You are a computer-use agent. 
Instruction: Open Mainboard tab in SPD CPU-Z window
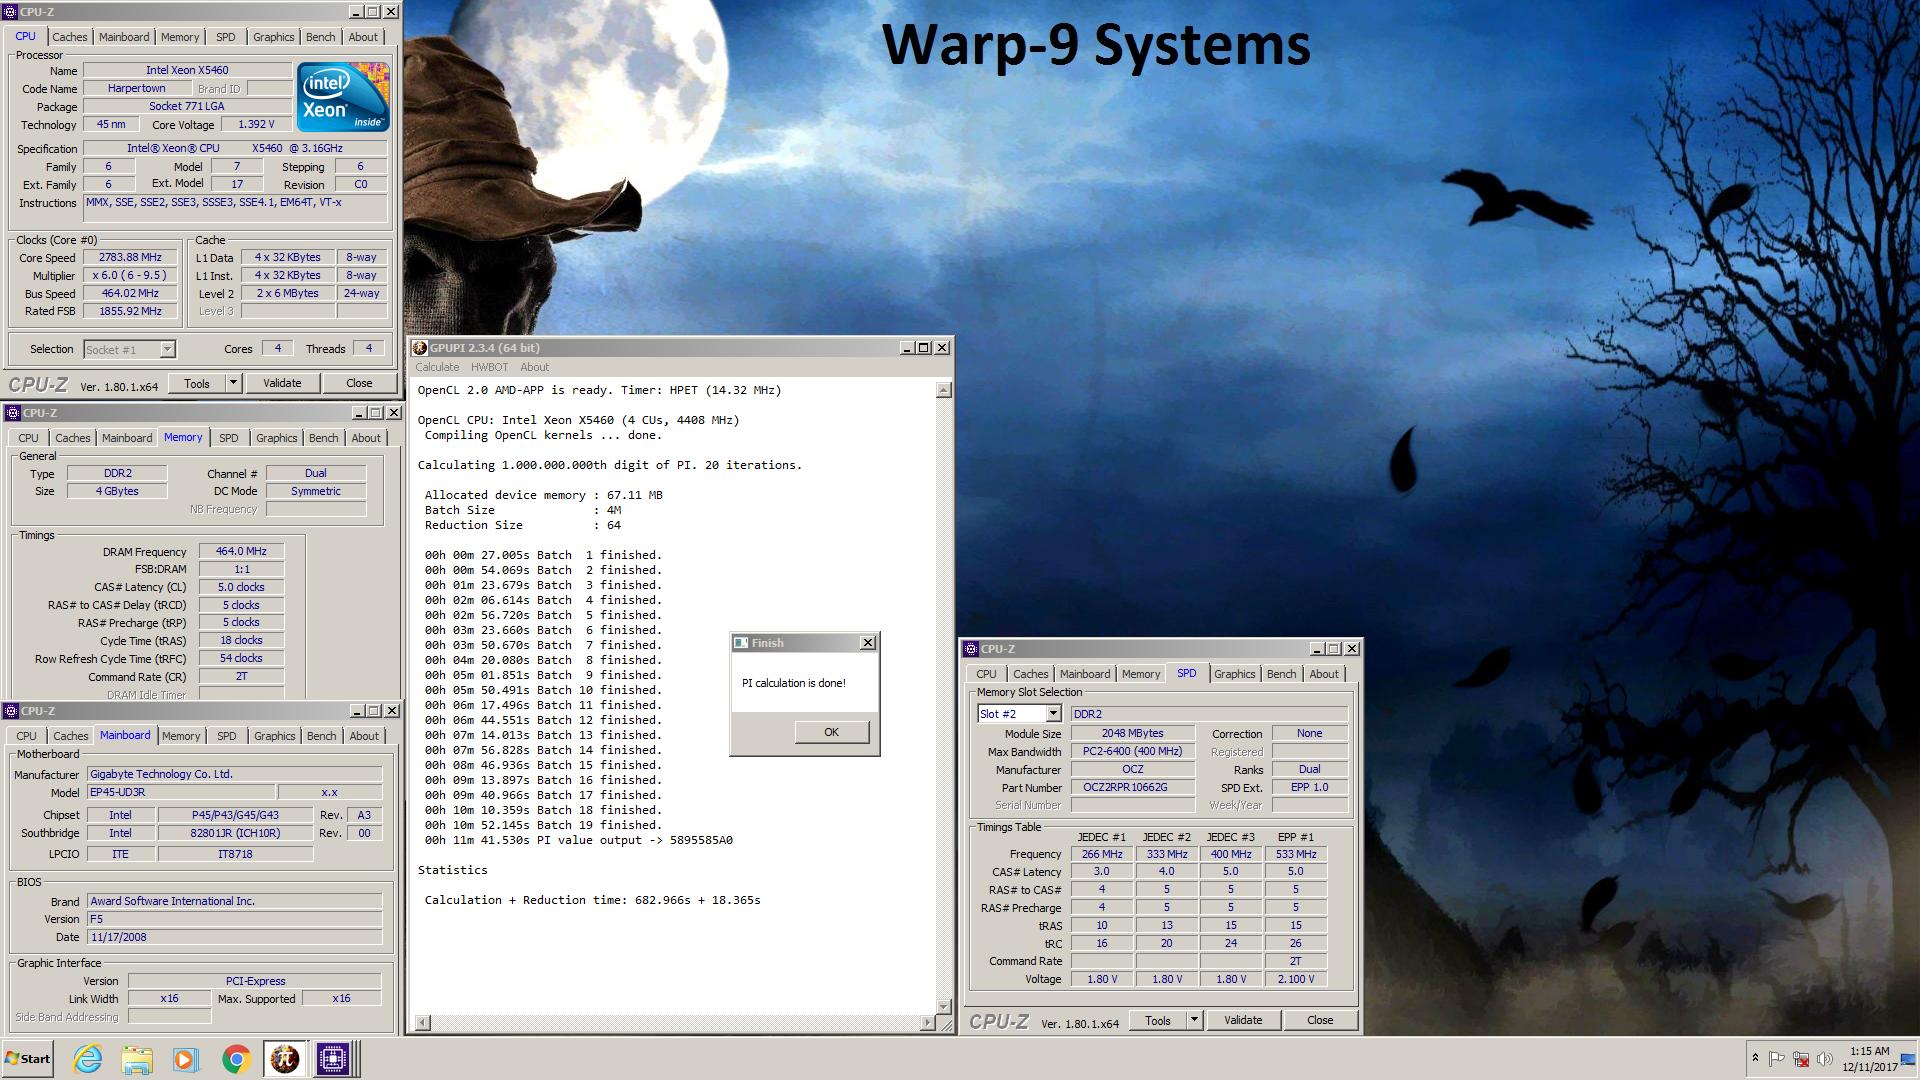(x=1085, y=674)
